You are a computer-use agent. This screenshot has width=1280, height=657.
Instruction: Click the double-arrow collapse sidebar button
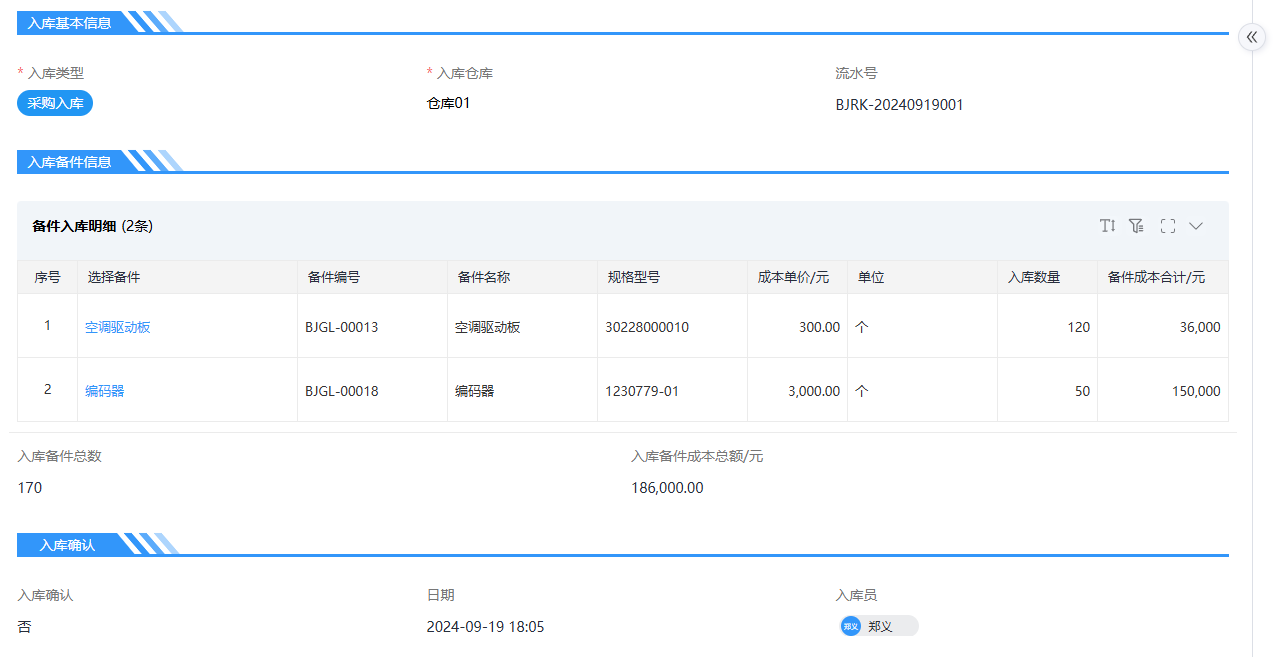(x=1252, y=37)
